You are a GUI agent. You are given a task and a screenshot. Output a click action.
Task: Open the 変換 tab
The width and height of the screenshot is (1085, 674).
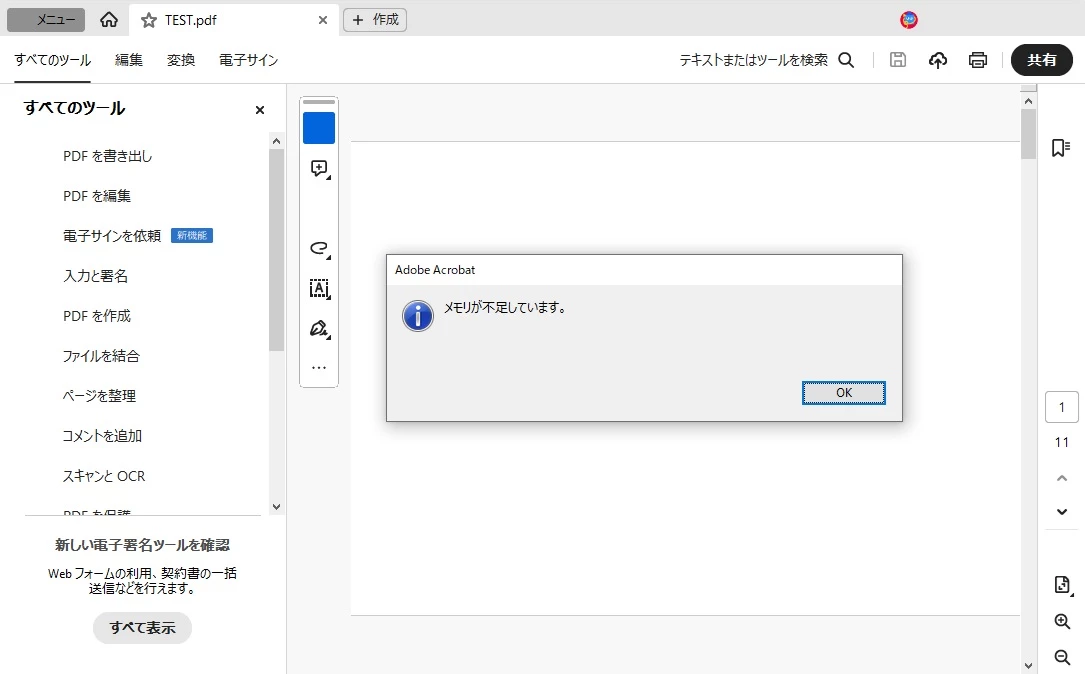pos(181,60)
